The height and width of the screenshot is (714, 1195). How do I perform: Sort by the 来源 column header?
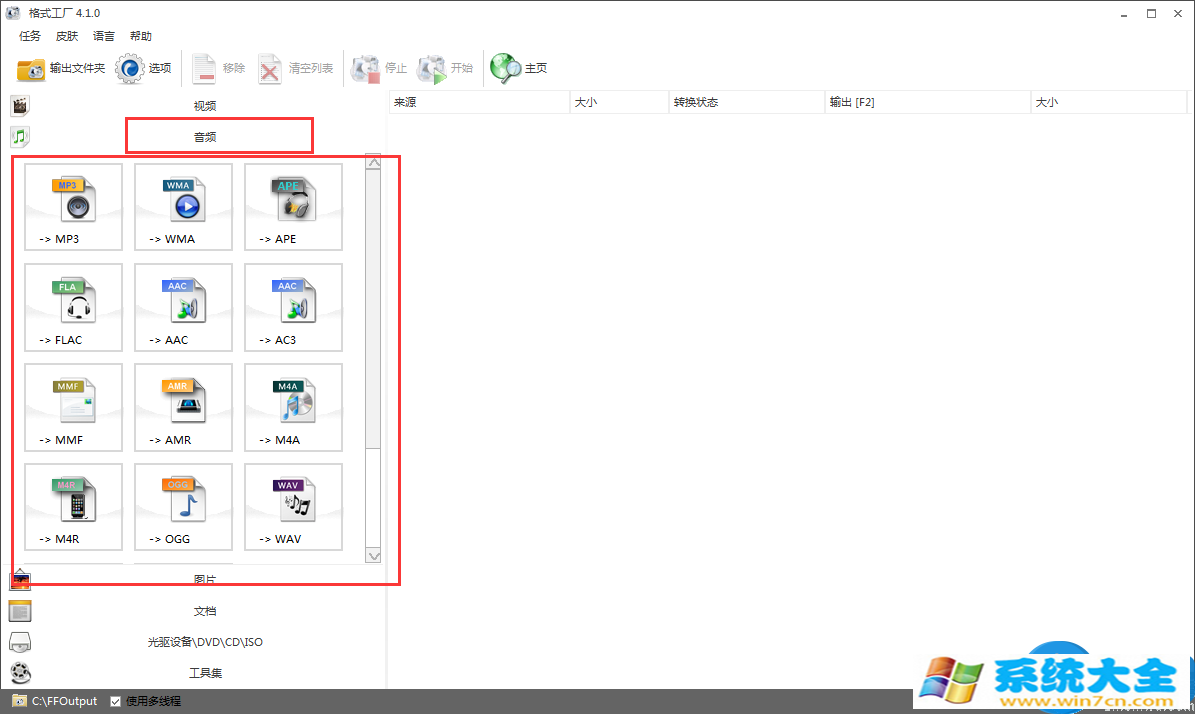(479, 102)
